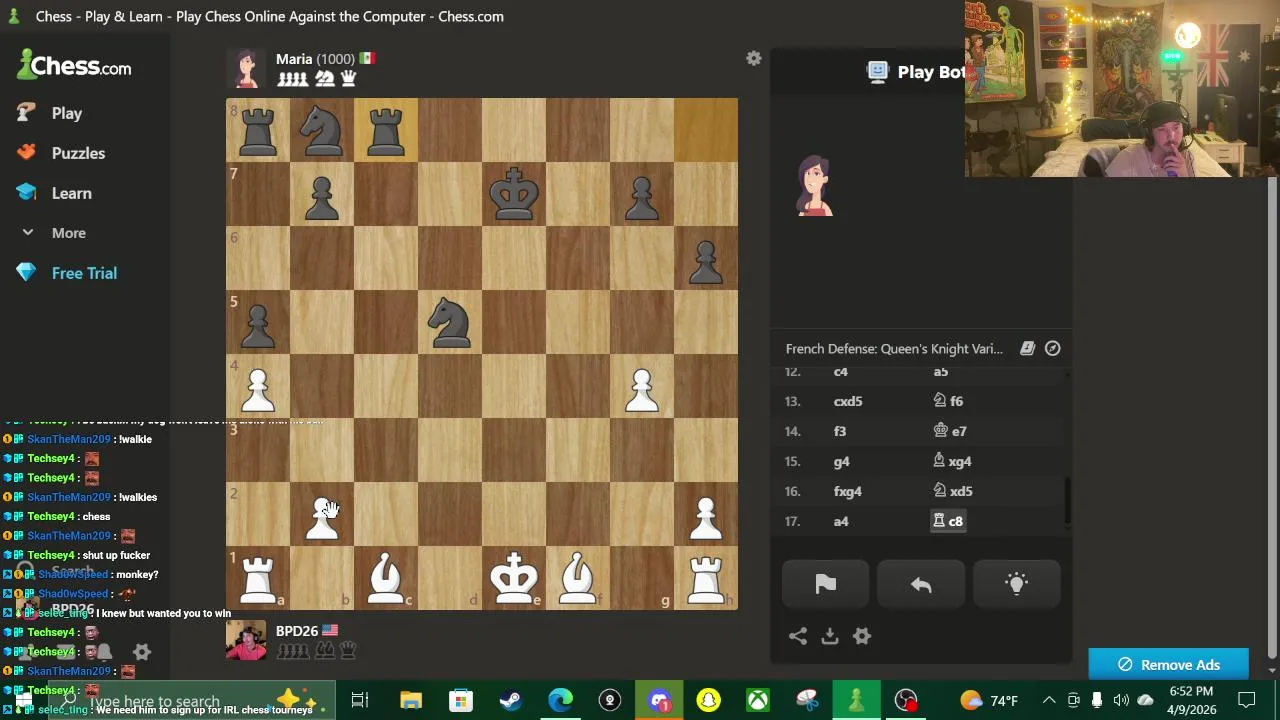This screenshot has height=720, width=1280.
Task: Click the share game icon
Action: pyautogui.click(x=798, y=636)
